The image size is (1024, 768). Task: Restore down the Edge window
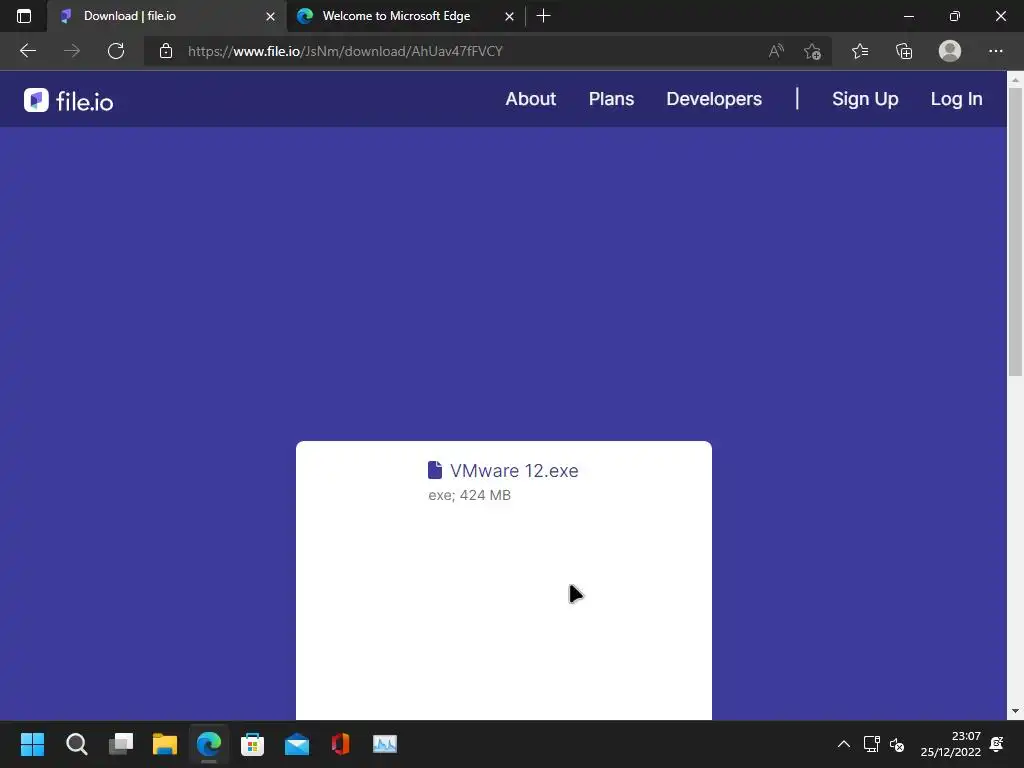pyautogui.click(x=954, y=16)
